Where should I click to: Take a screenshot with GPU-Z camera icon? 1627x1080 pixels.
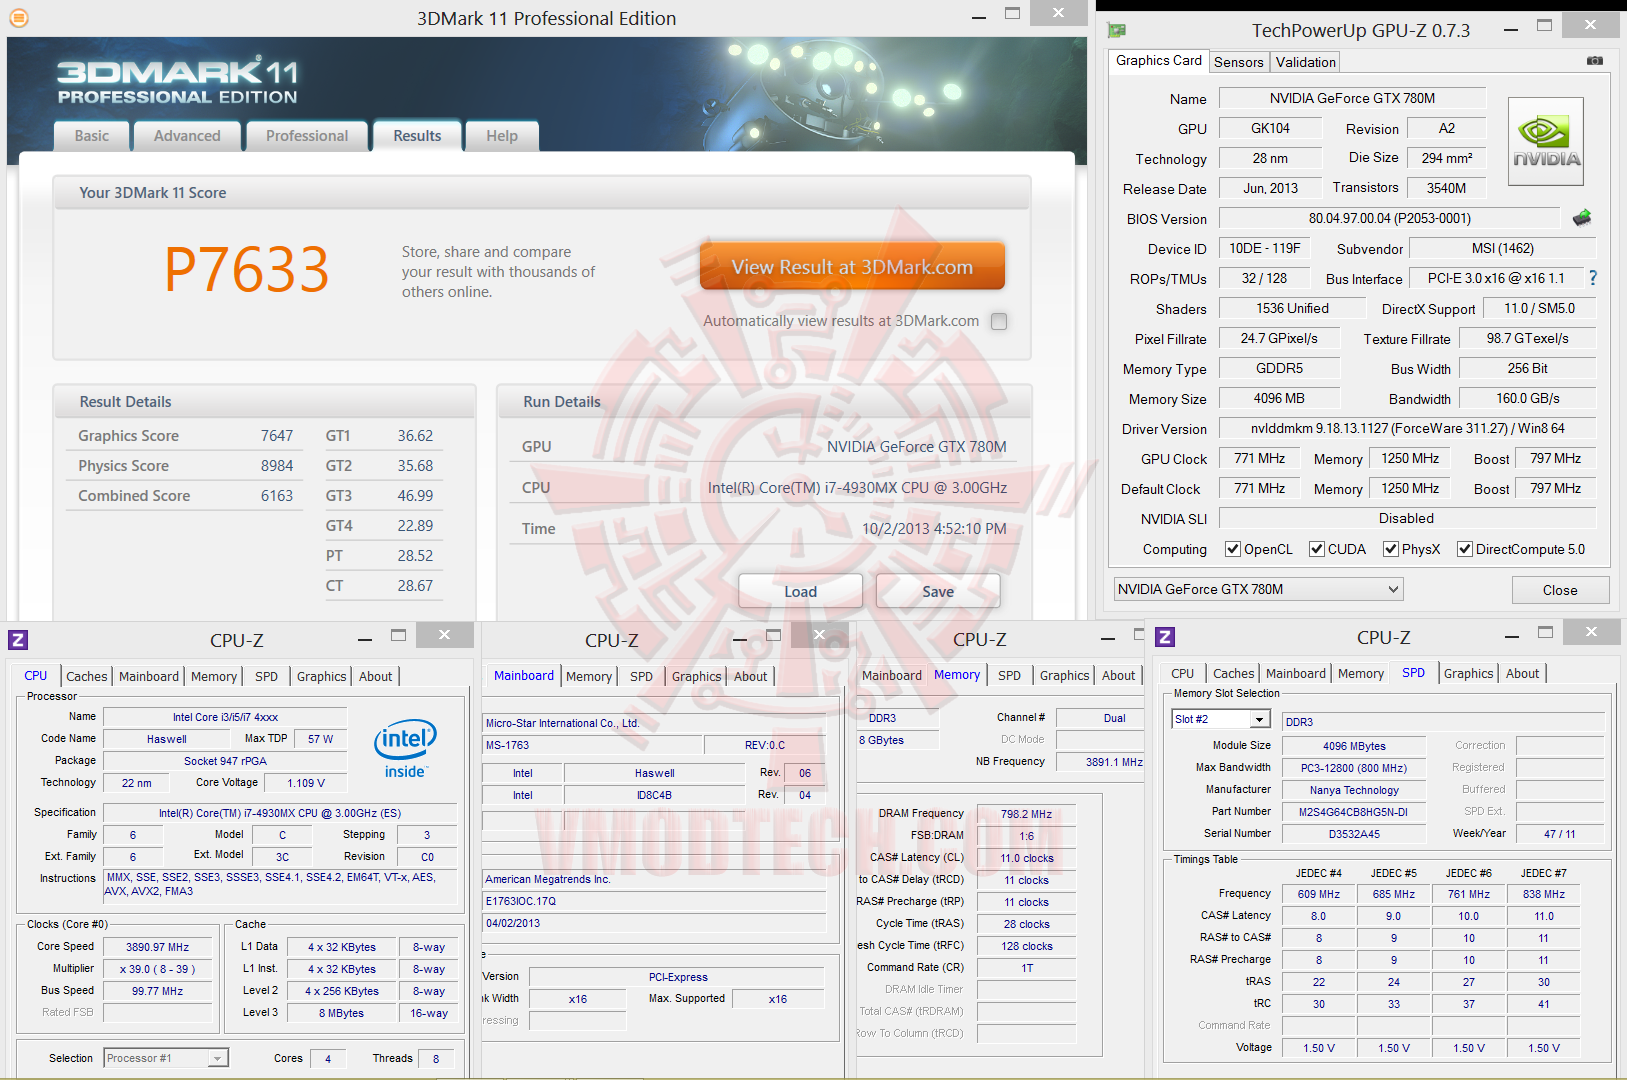1595,61
